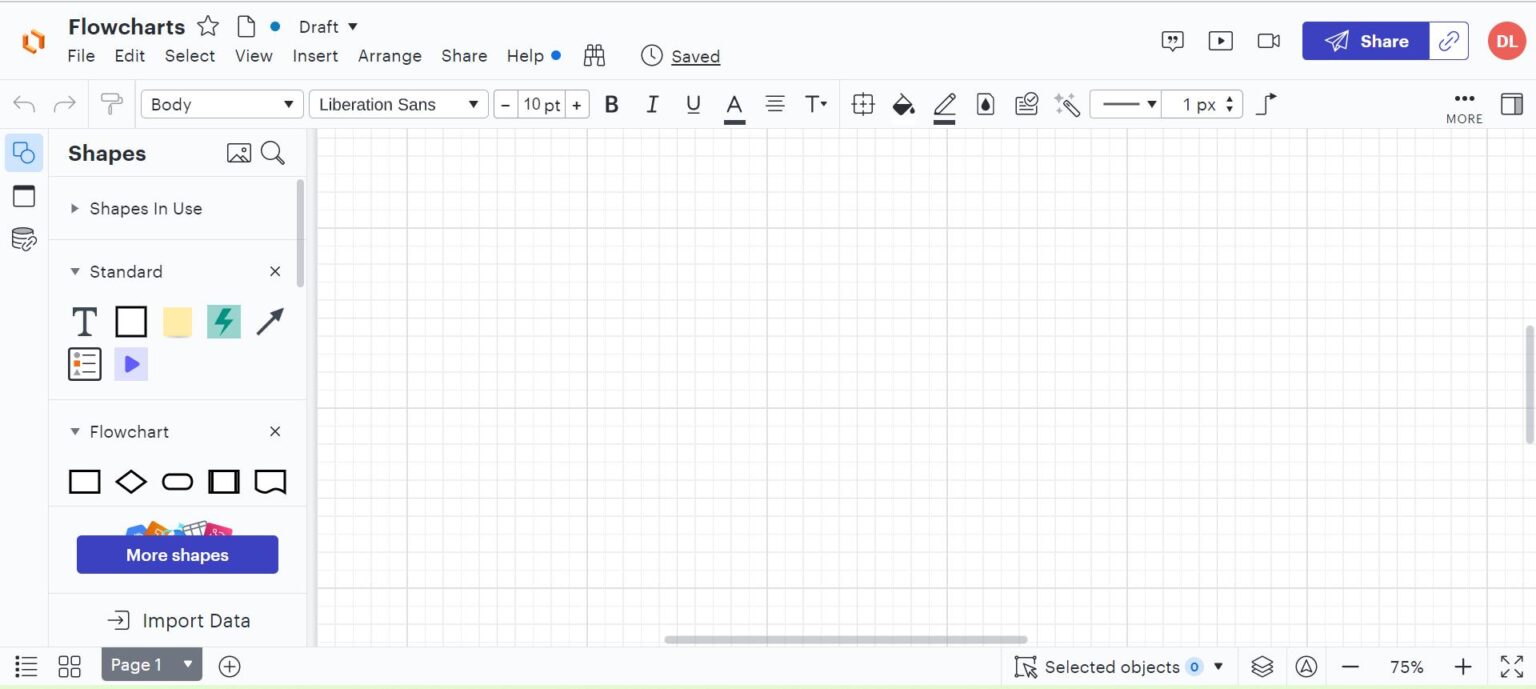
Task: Switch to the Arrange menu
Action: [389, 56]
